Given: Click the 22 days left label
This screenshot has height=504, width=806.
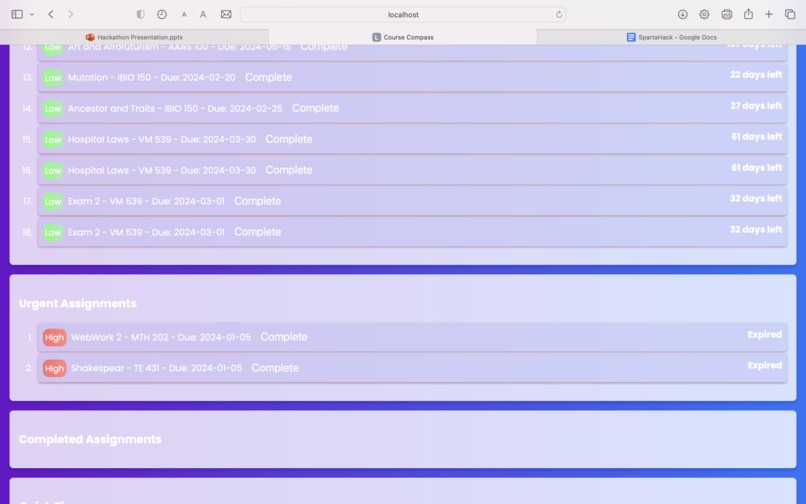Looking at the screenshot, I should click(756, 75).
